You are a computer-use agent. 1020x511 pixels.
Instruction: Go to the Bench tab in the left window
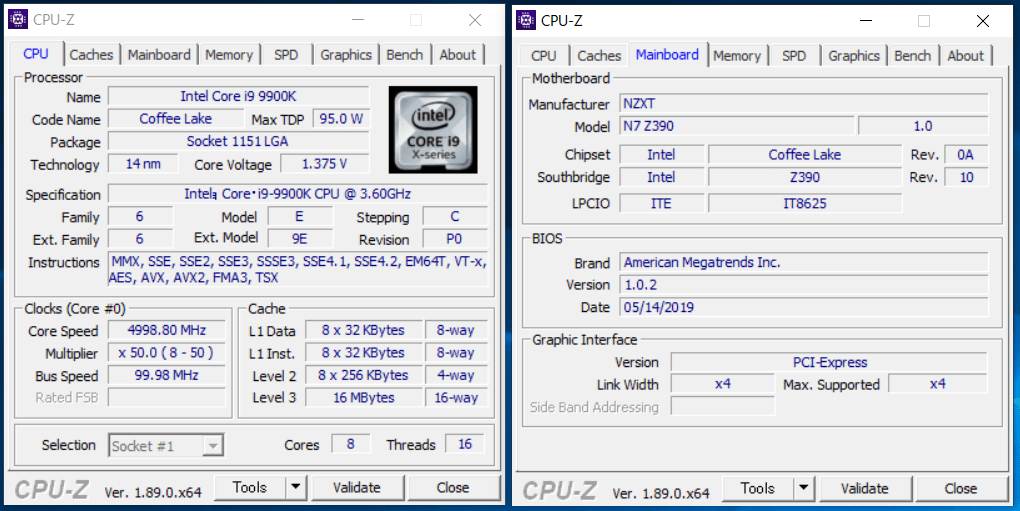[405, 55]
